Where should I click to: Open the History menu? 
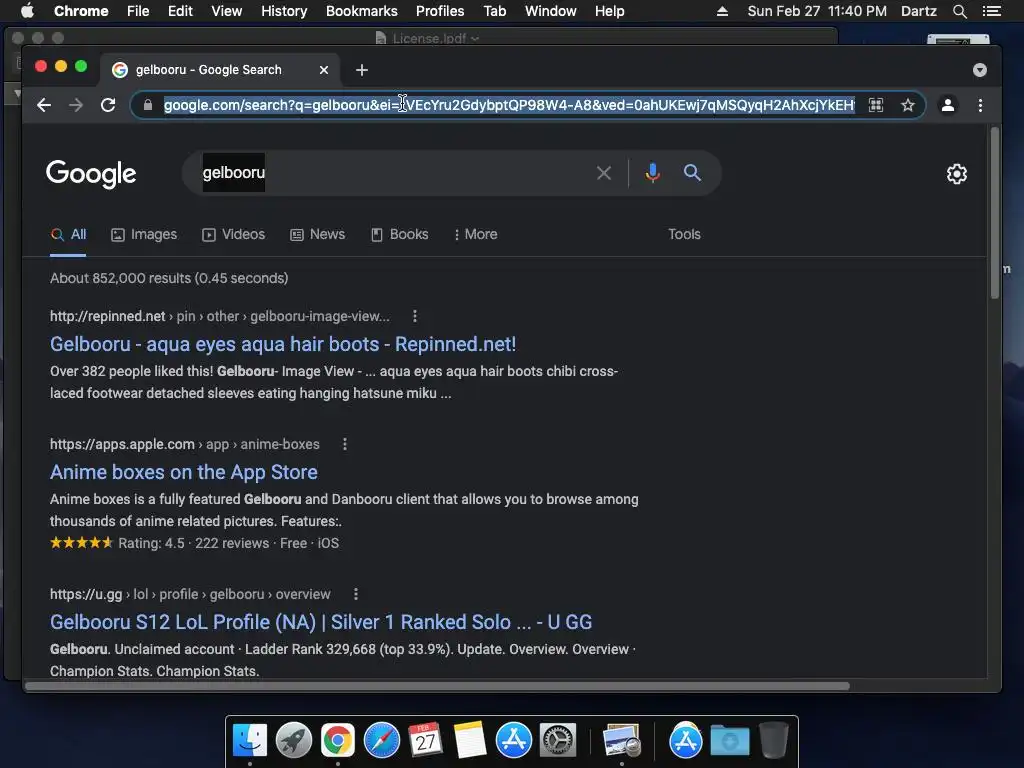pyautogui.click(x=284, y=11)
